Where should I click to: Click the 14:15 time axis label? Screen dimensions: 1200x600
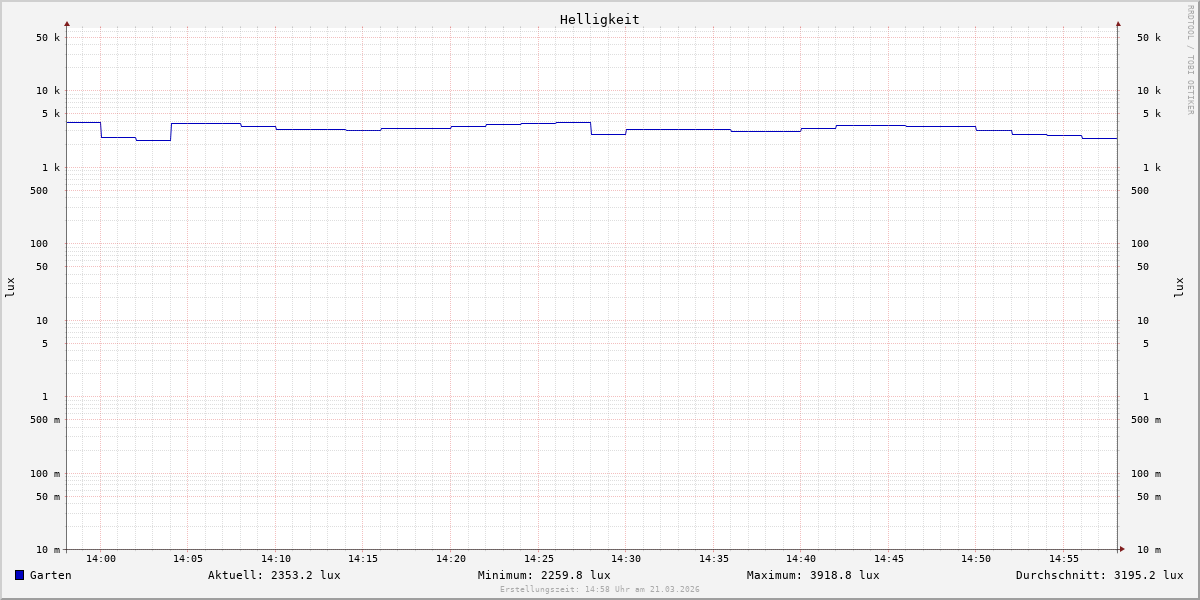(x=363, y=559)
